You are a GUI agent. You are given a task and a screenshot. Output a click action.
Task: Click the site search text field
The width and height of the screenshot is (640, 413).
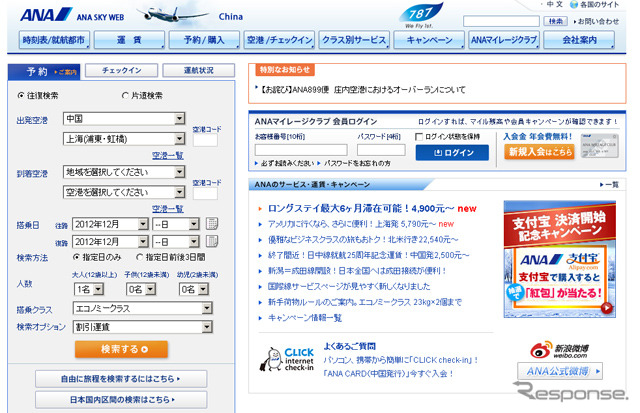(501, 21)
